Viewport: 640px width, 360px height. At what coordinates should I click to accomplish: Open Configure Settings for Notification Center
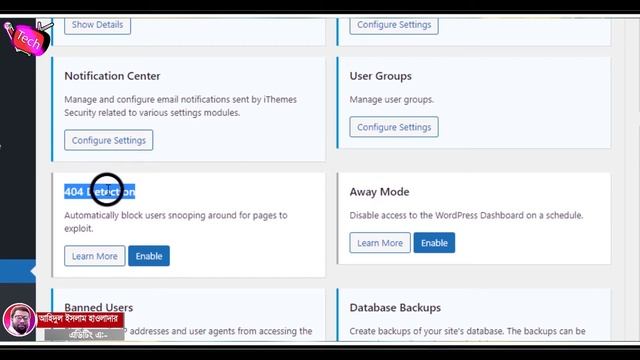tap(109, 140)
